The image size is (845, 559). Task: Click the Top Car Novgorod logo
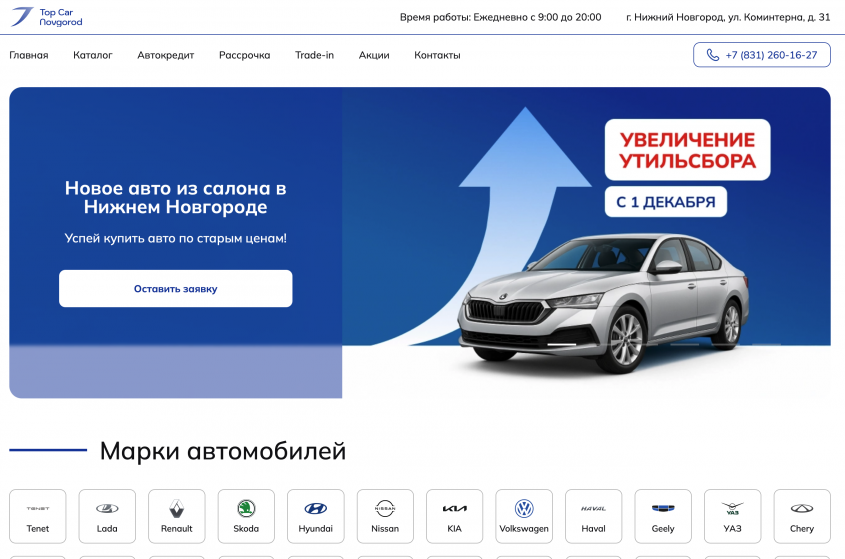47,17
